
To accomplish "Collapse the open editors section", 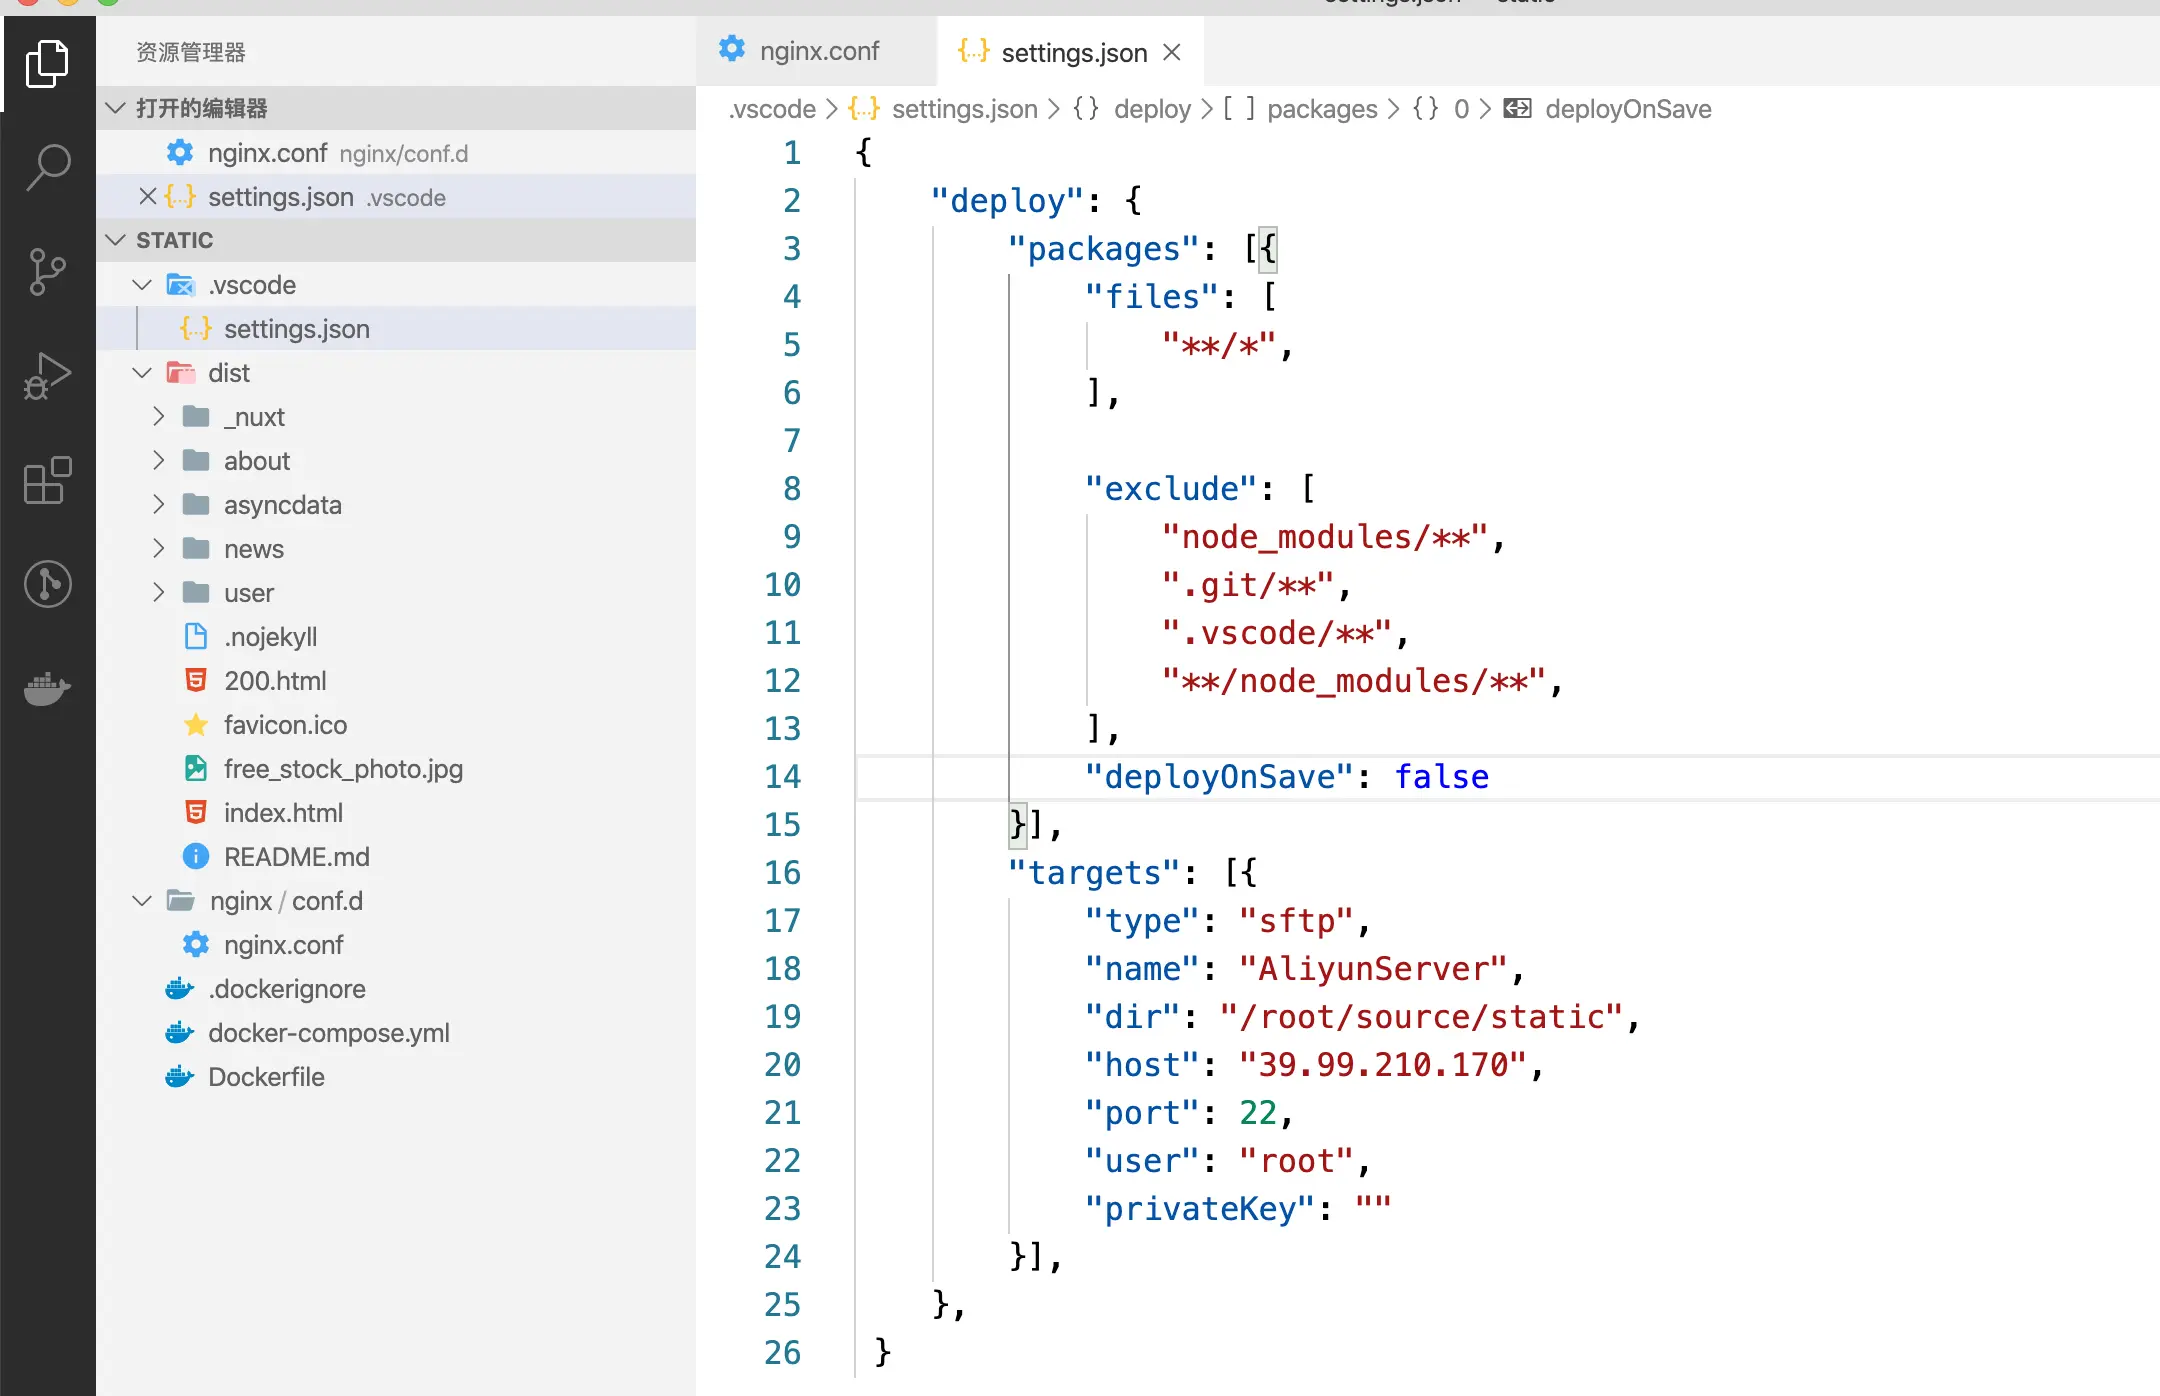I will tap(116, 108).
